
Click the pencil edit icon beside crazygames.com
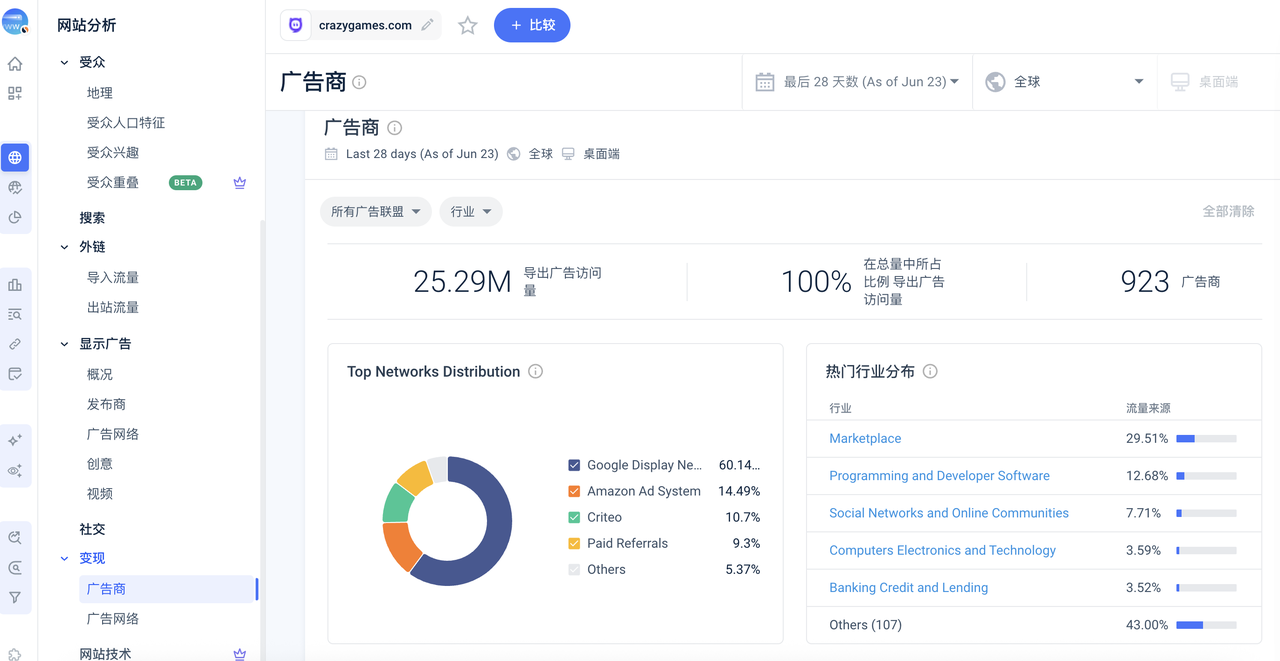tap(428, 25)
